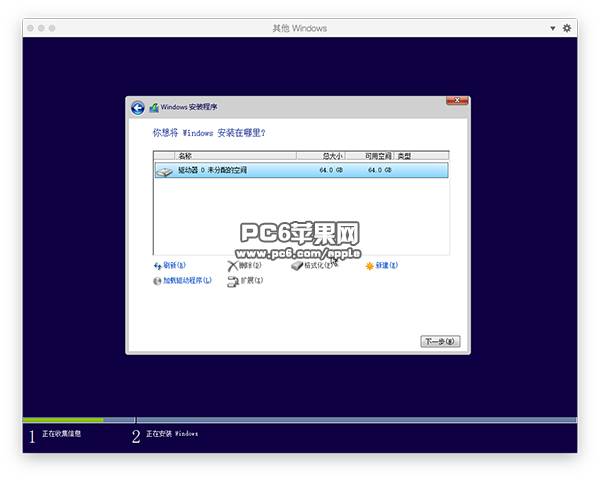The image size is (600, 480).
Task: Open the VM window settings gear
Action: [567, 28]
